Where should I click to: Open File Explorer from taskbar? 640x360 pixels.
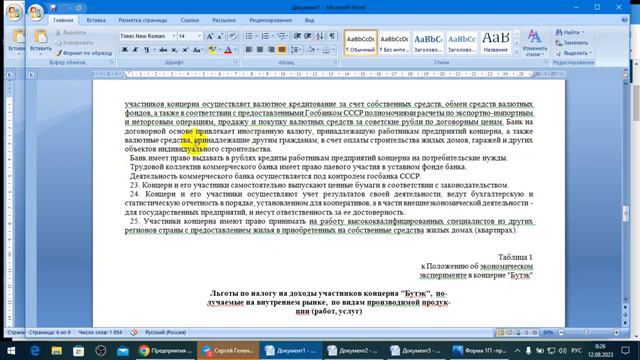pos(57,351)
